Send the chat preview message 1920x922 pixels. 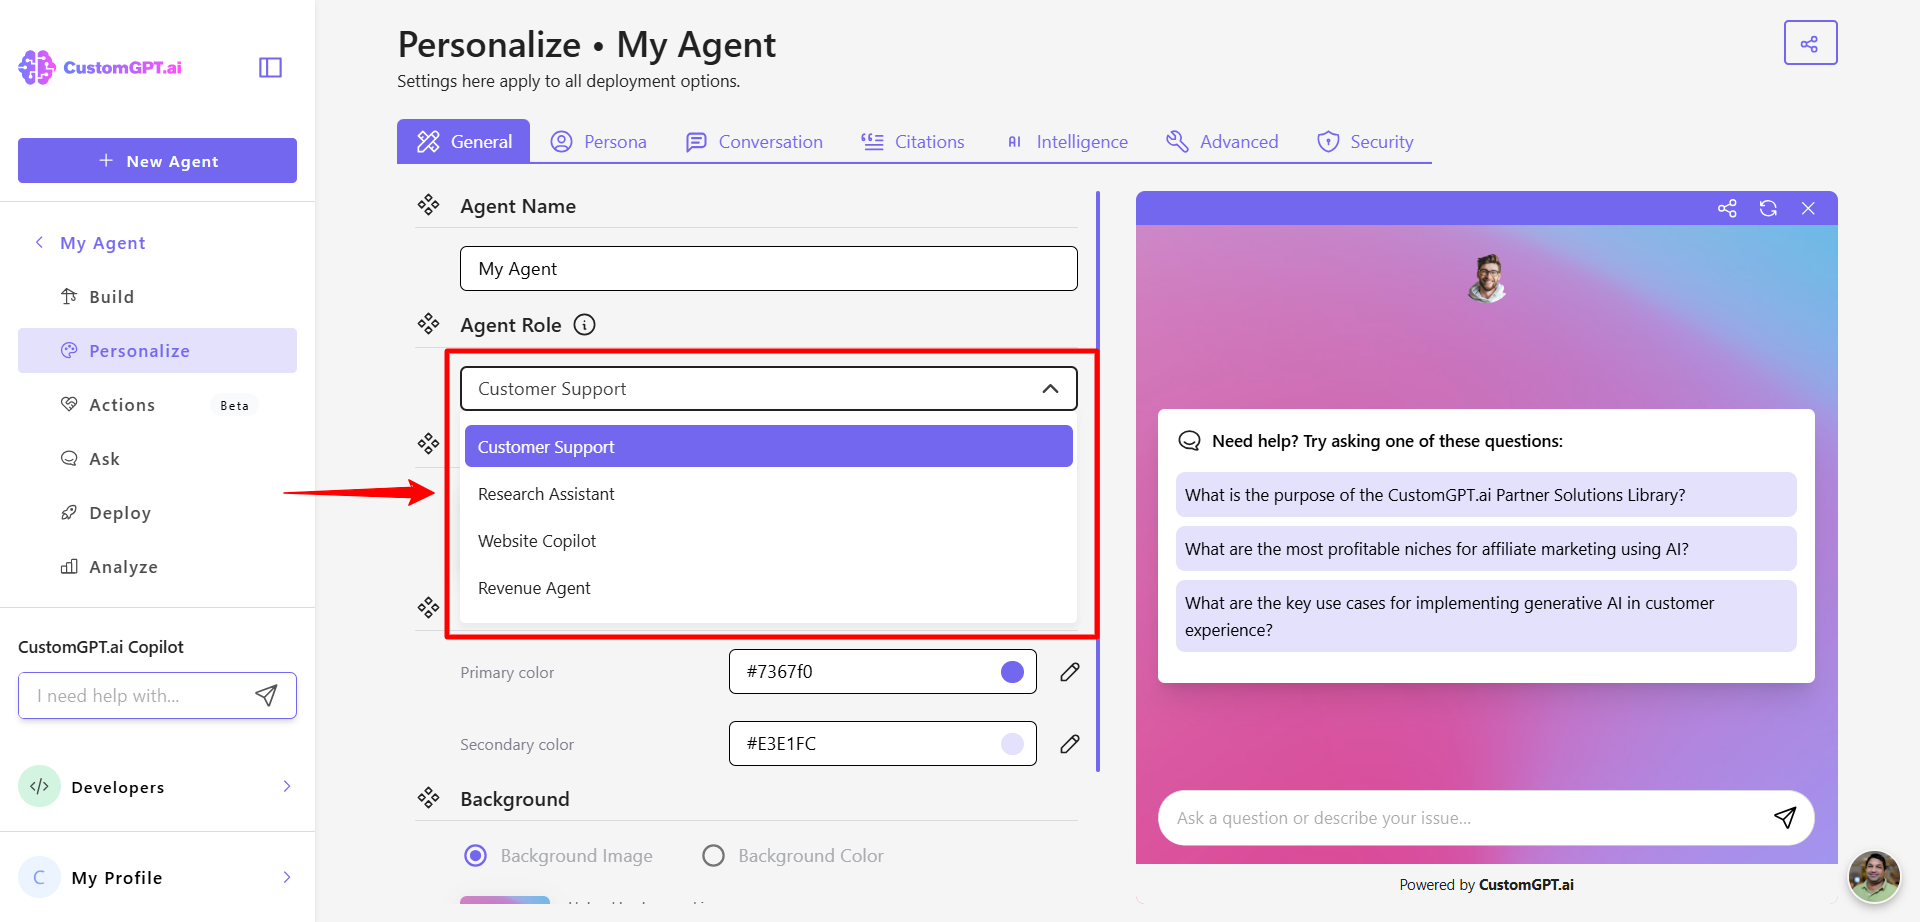click(1785, 817)
